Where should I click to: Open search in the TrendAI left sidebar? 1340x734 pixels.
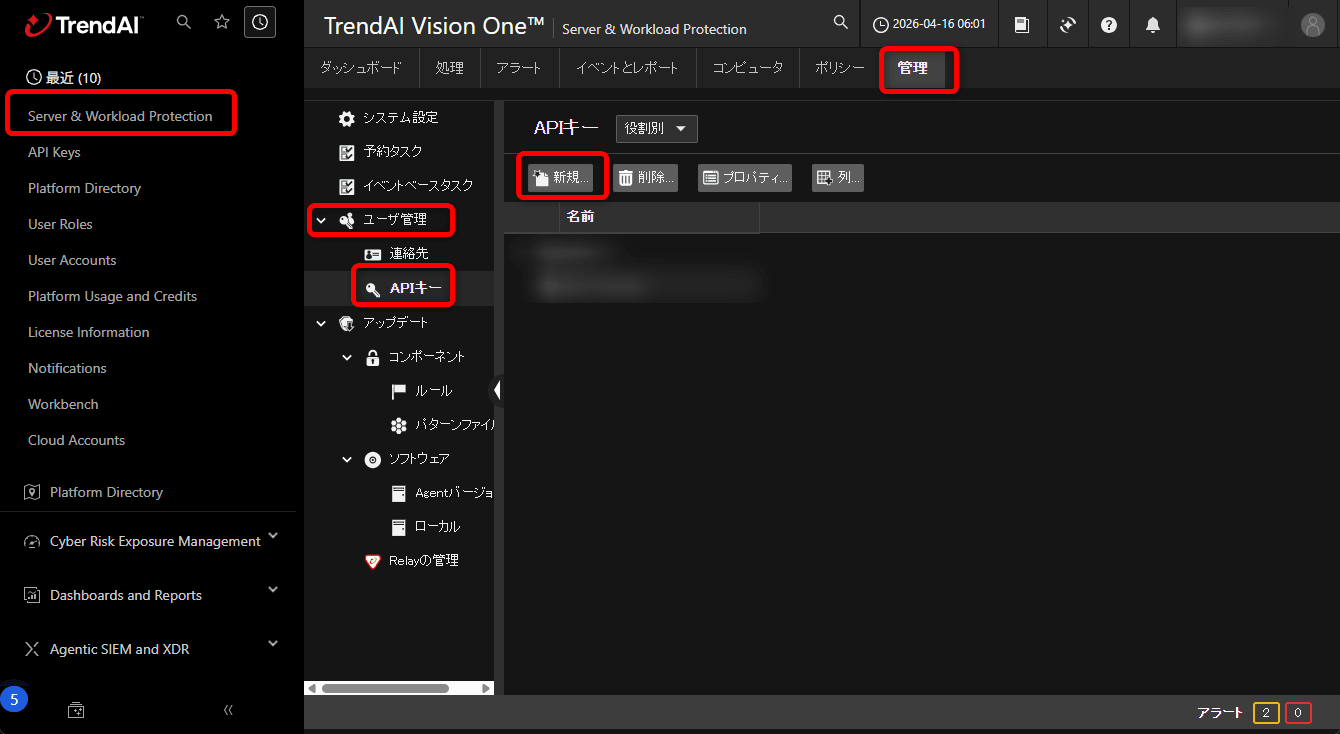pyautogui.click(x=183, y=22)
